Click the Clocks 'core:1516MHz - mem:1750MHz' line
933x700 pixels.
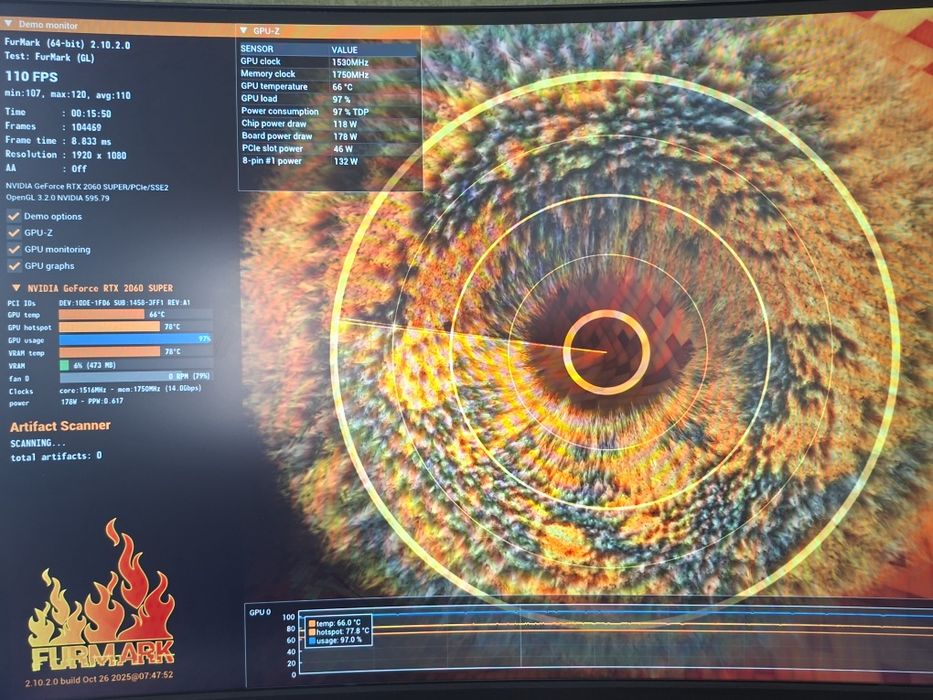pos(130,389)
